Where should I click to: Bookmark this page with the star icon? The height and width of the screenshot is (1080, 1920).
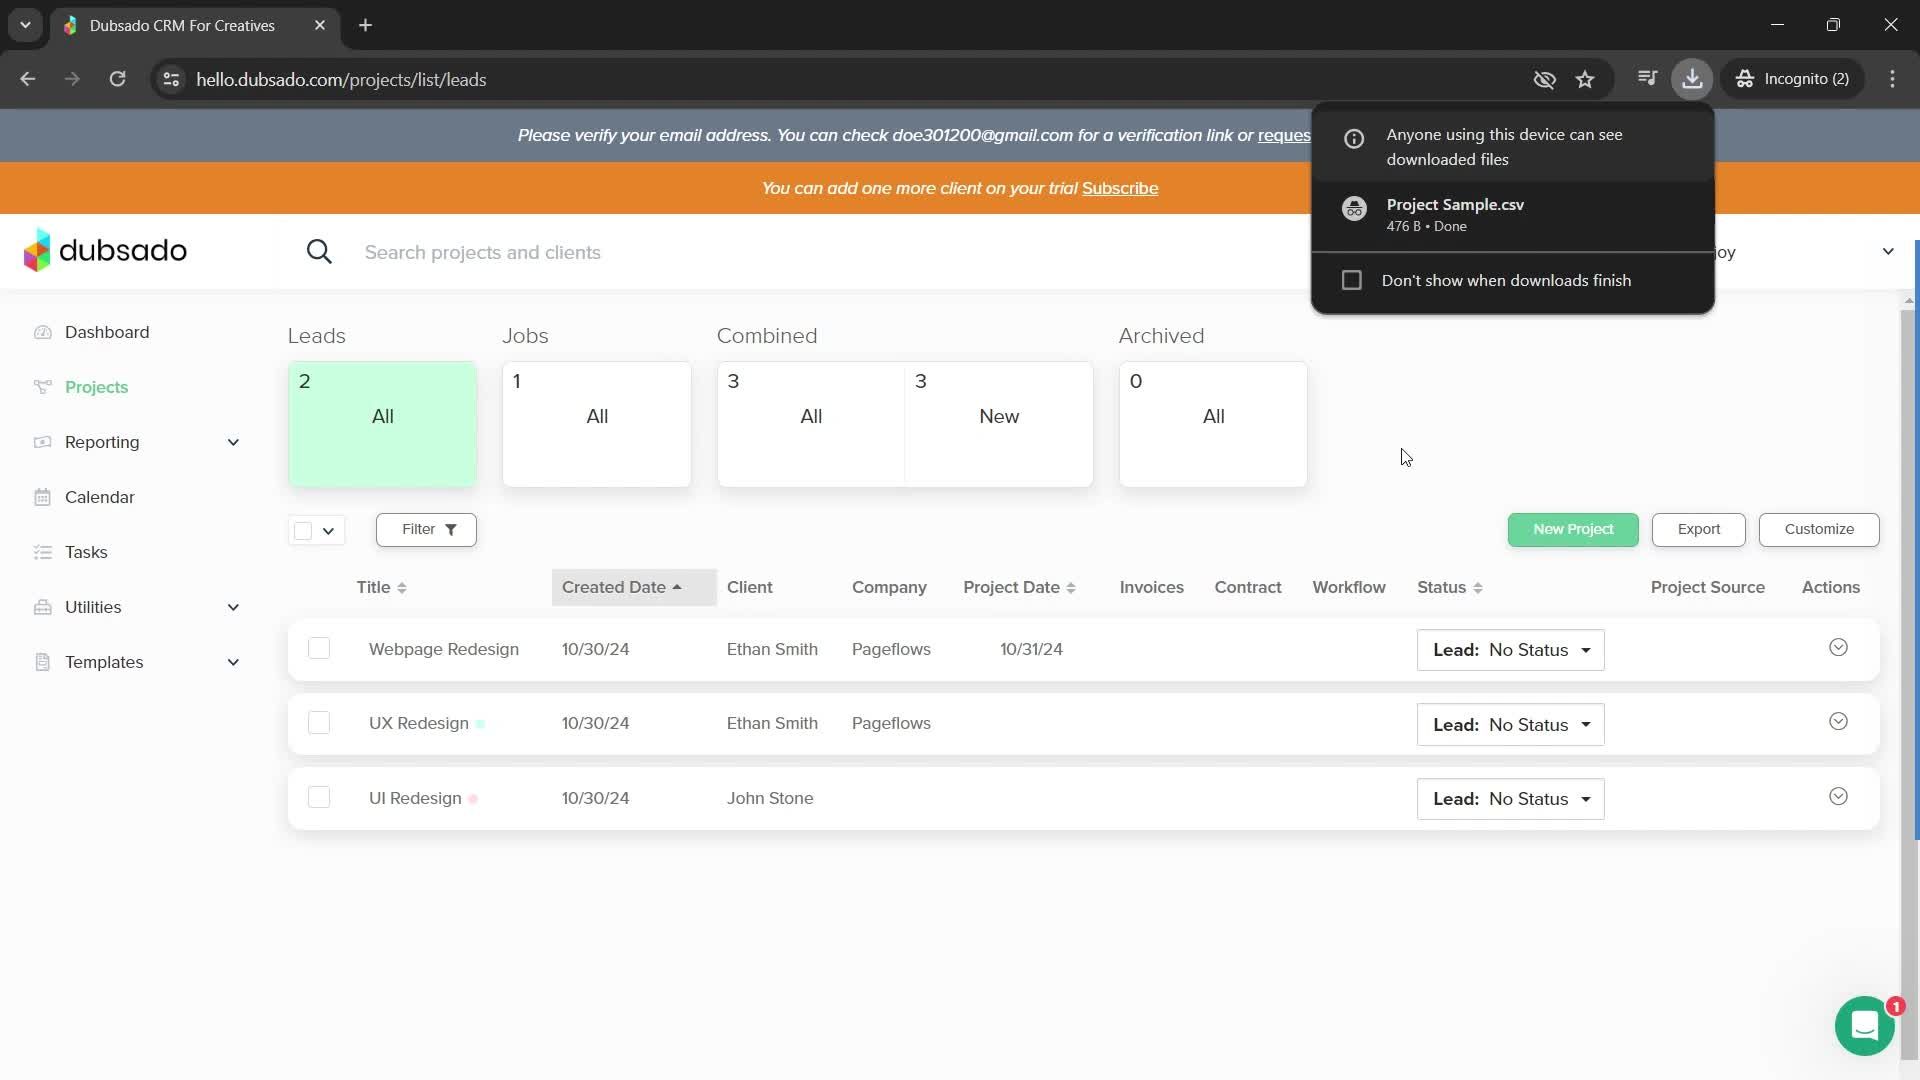click(1585, 79)
